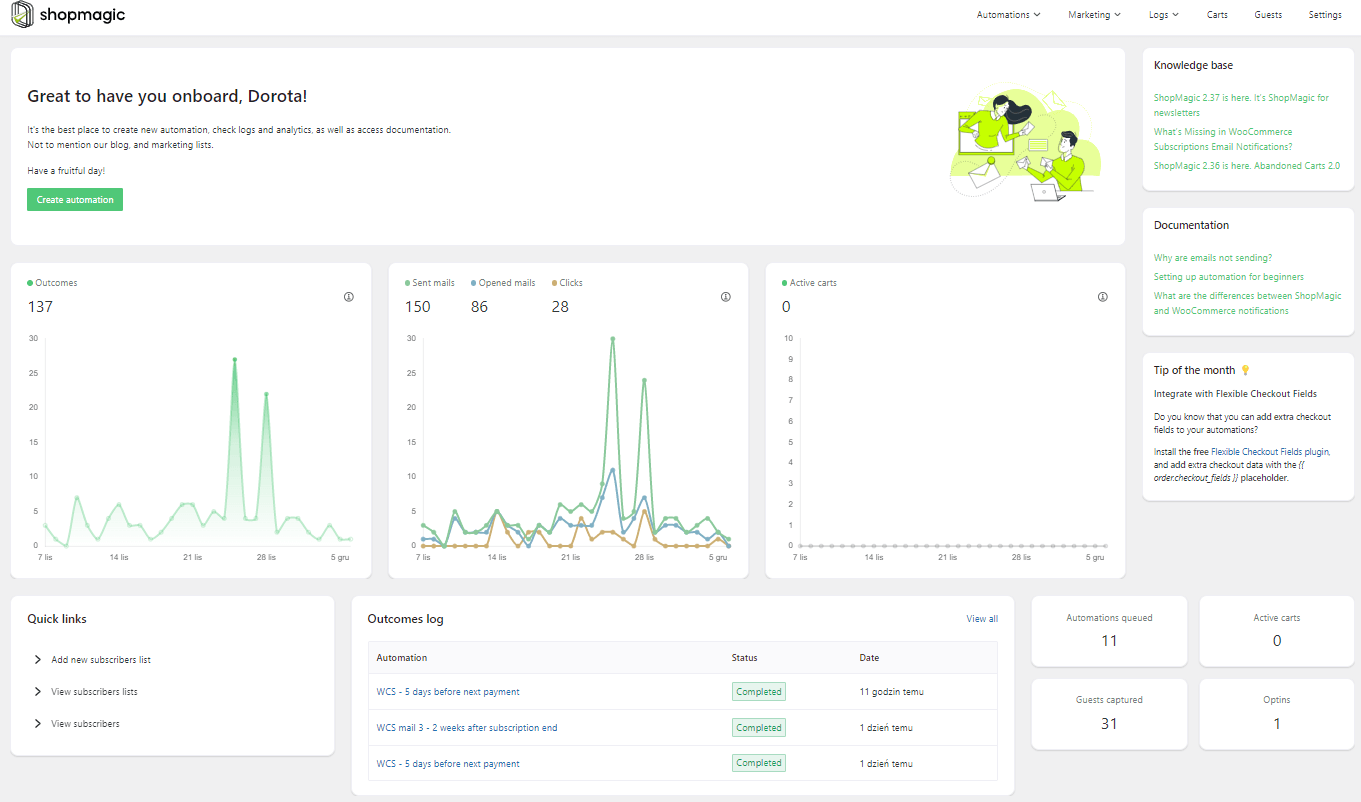Click the Active carts stat card showing 0
This screenshot has width=1361, height=802.
tap(1277, 631)
